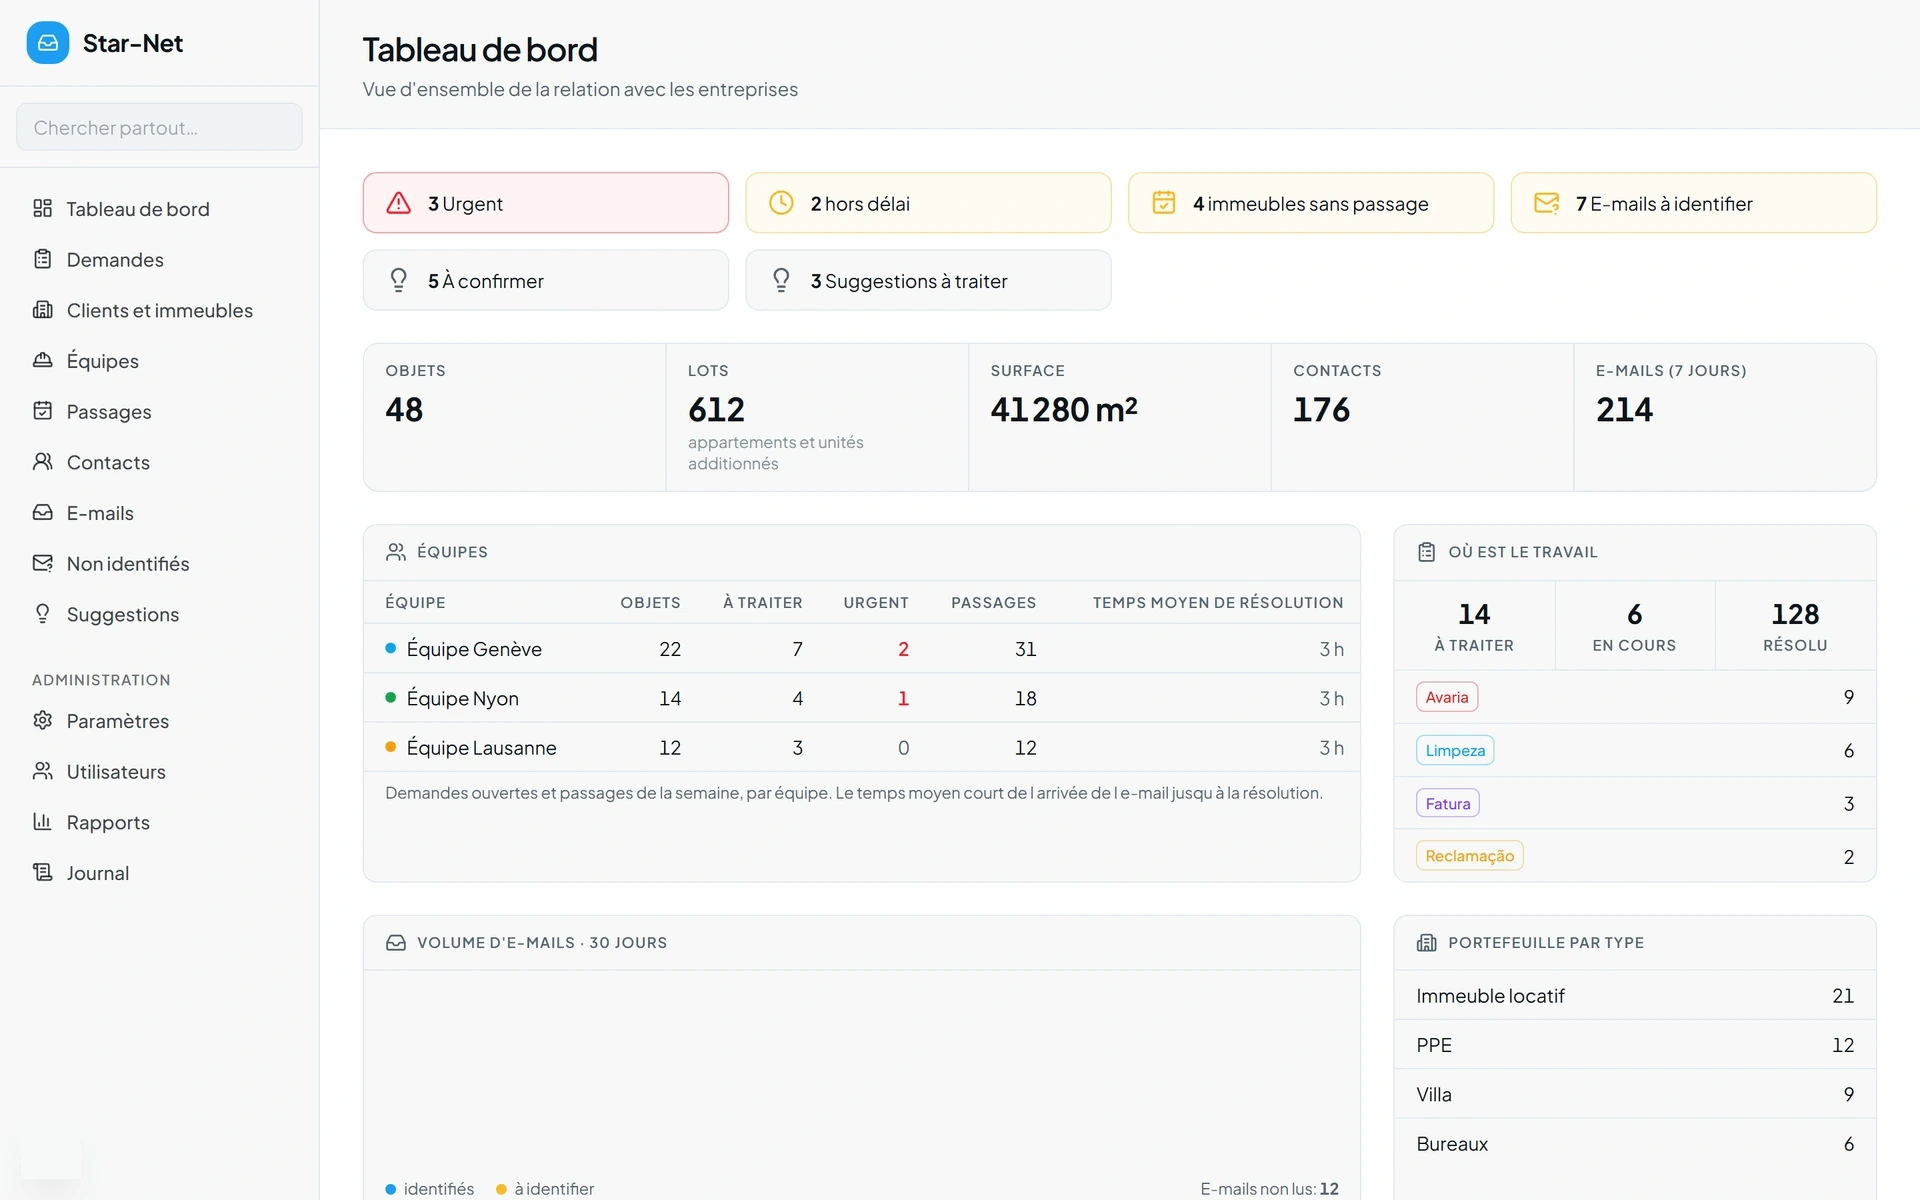Click the warning triangle icon on Urgent card
This screenshot has height=1200, width=1920.
tap(398, 203)
